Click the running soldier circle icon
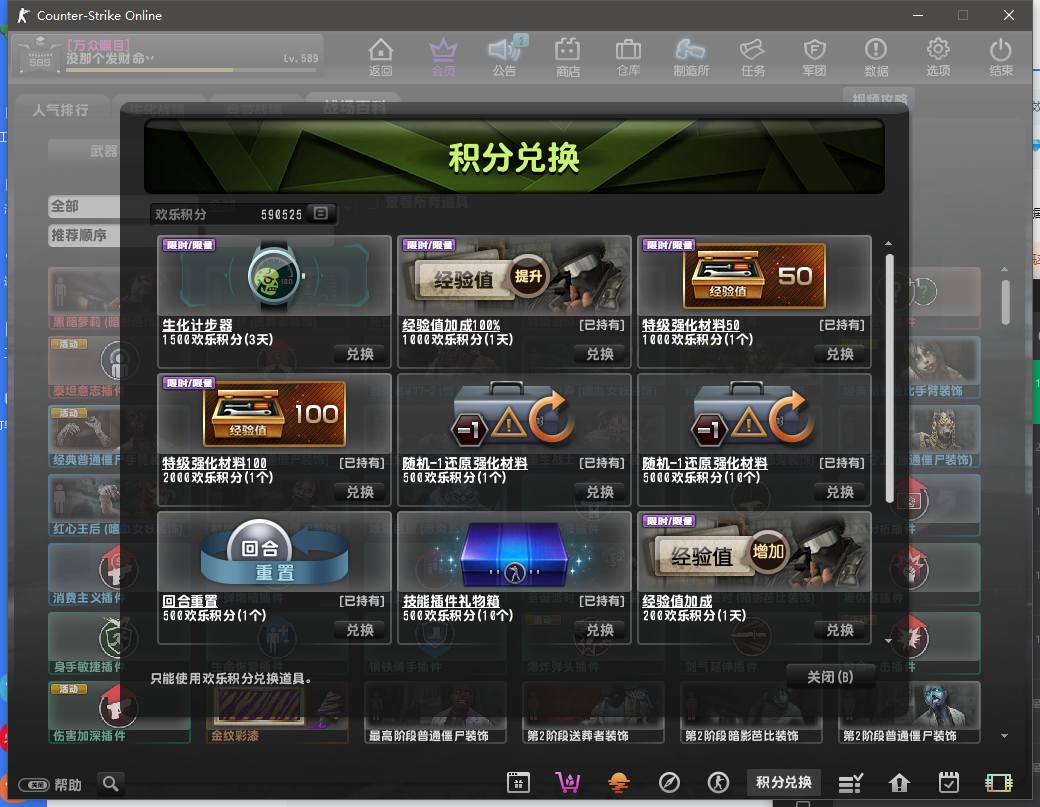This screenshot has width=1040, height=807. [x=718, y=782]
